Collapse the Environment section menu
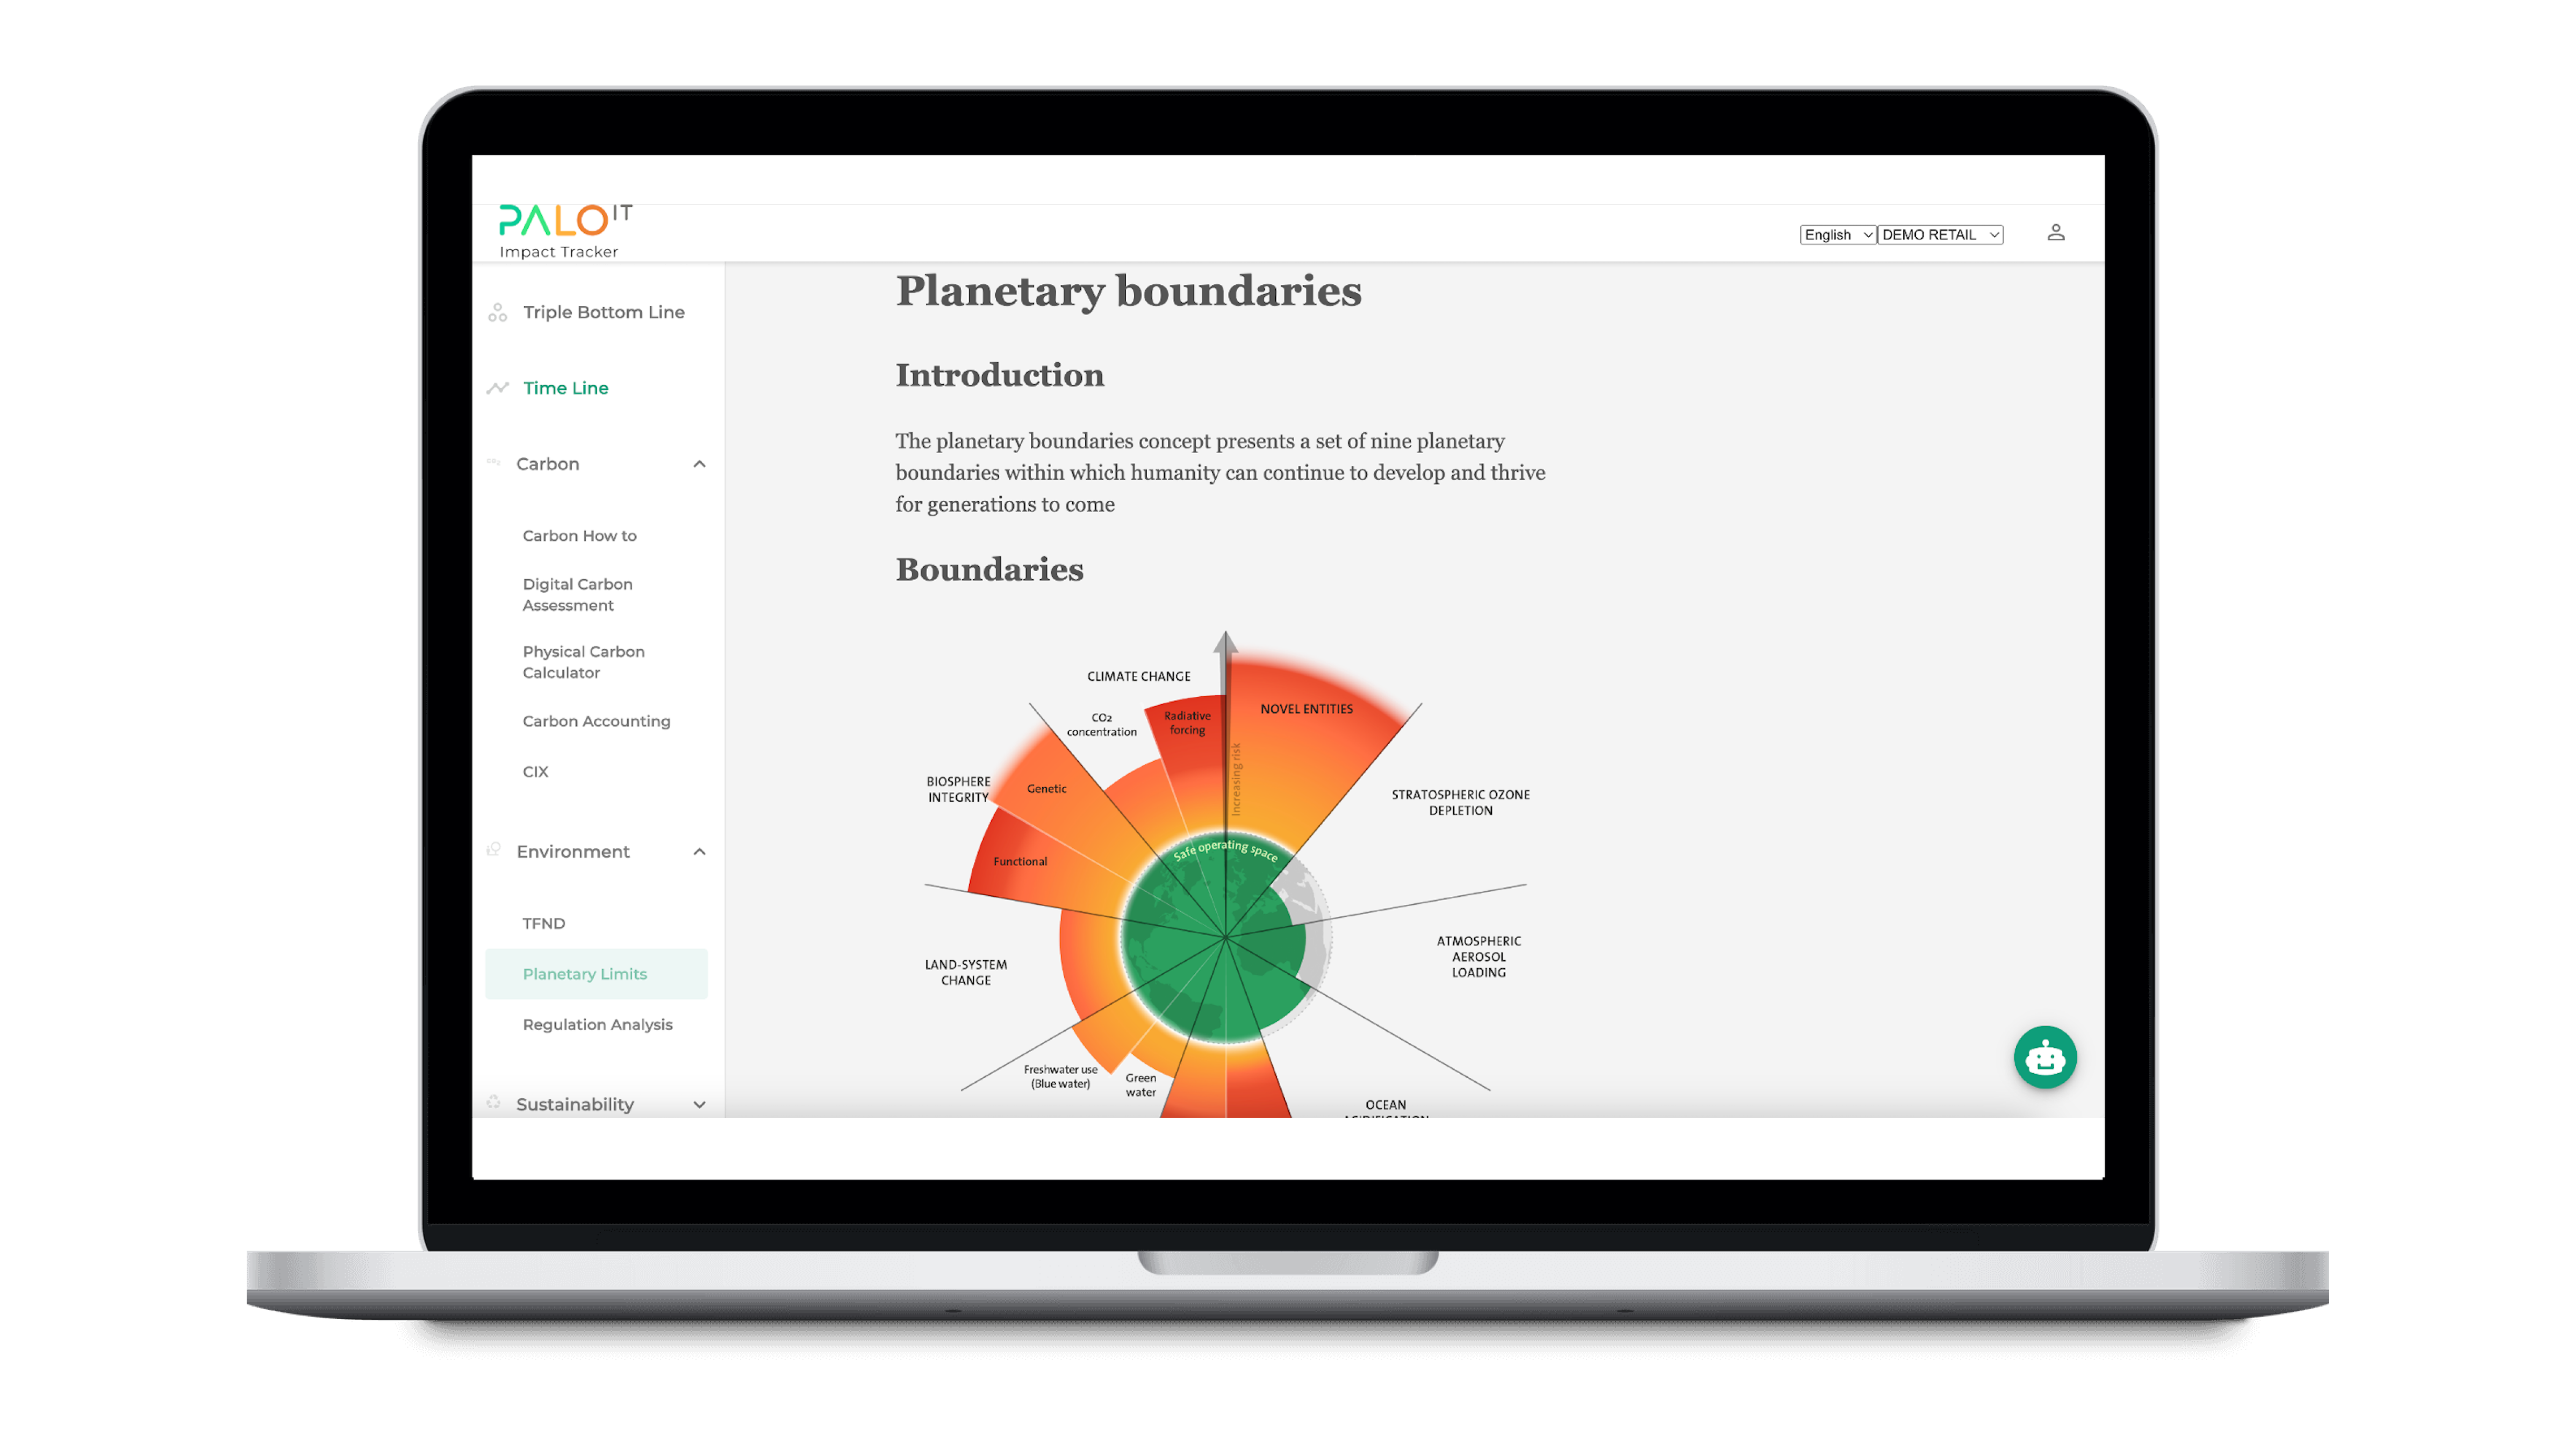 (699, 852)
